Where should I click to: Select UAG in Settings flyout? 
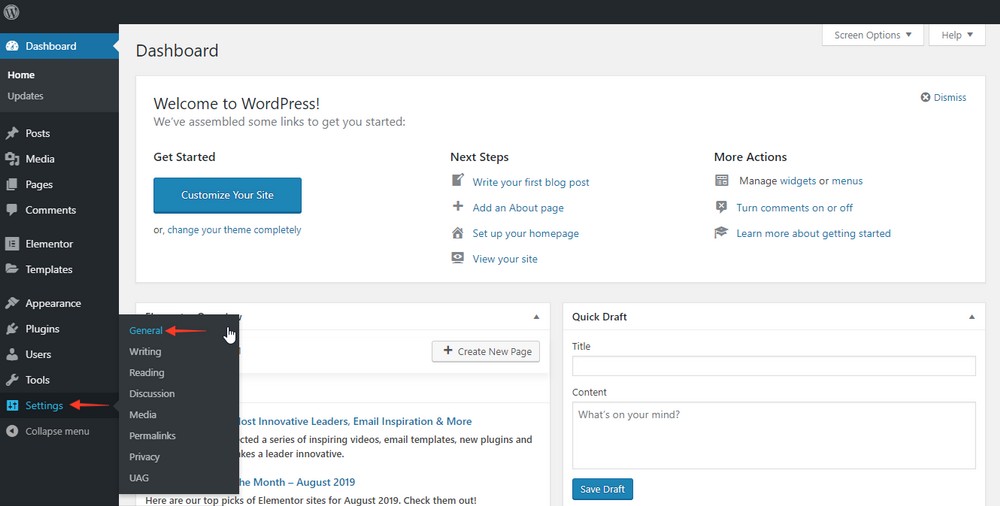point(139,478)
